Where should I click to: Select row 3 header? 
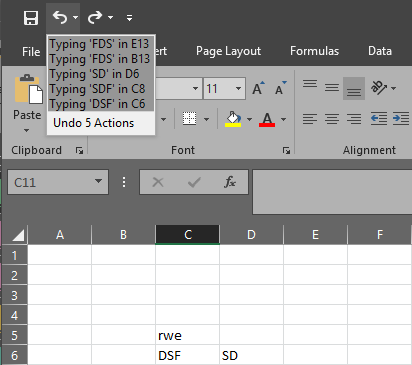15,295
